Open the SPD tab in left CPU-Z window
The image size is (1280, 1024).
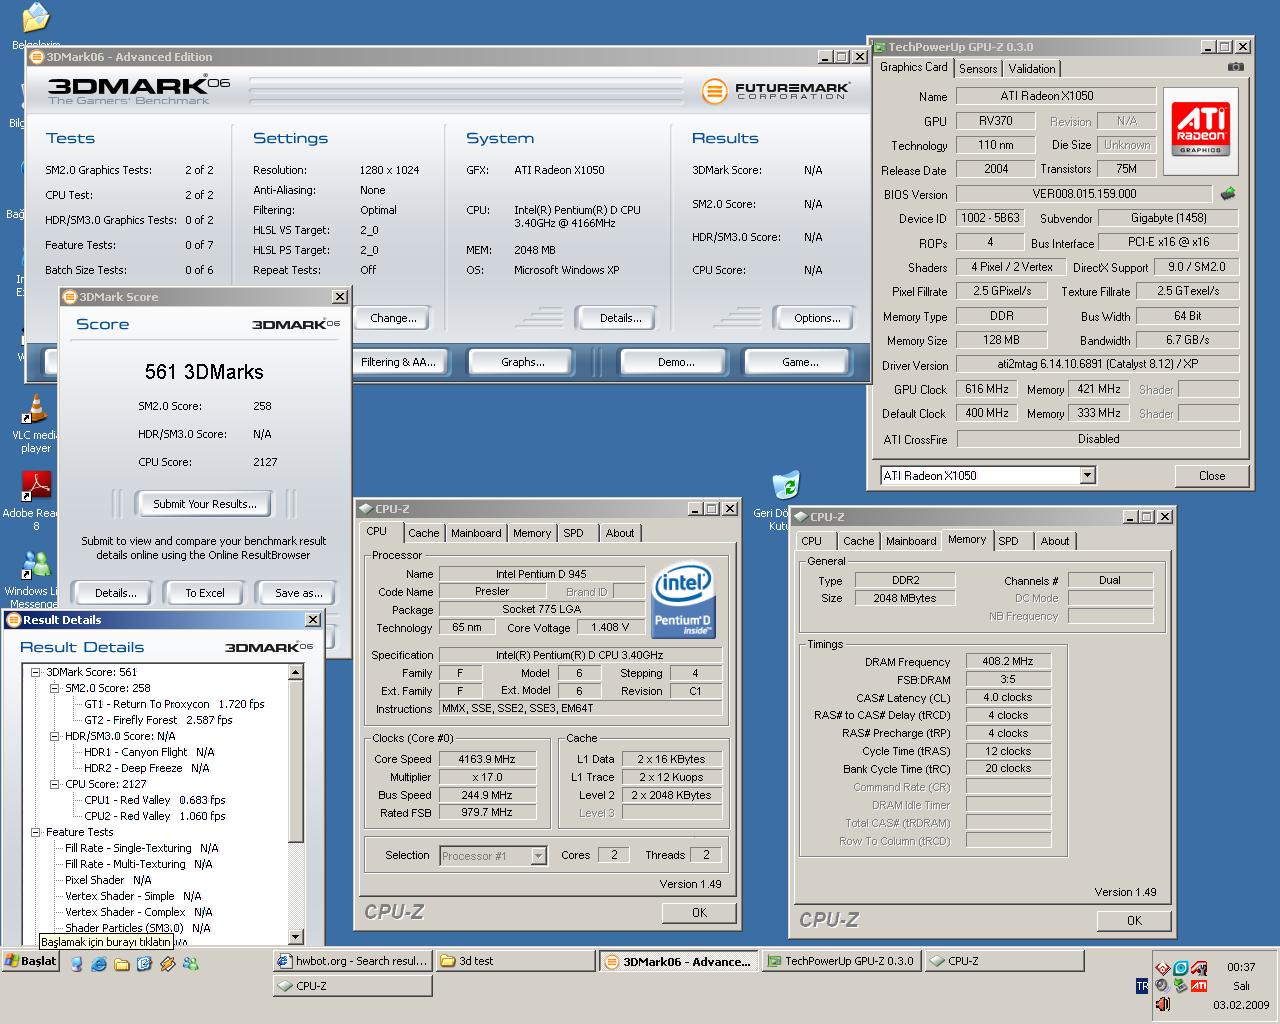[573, 533]
